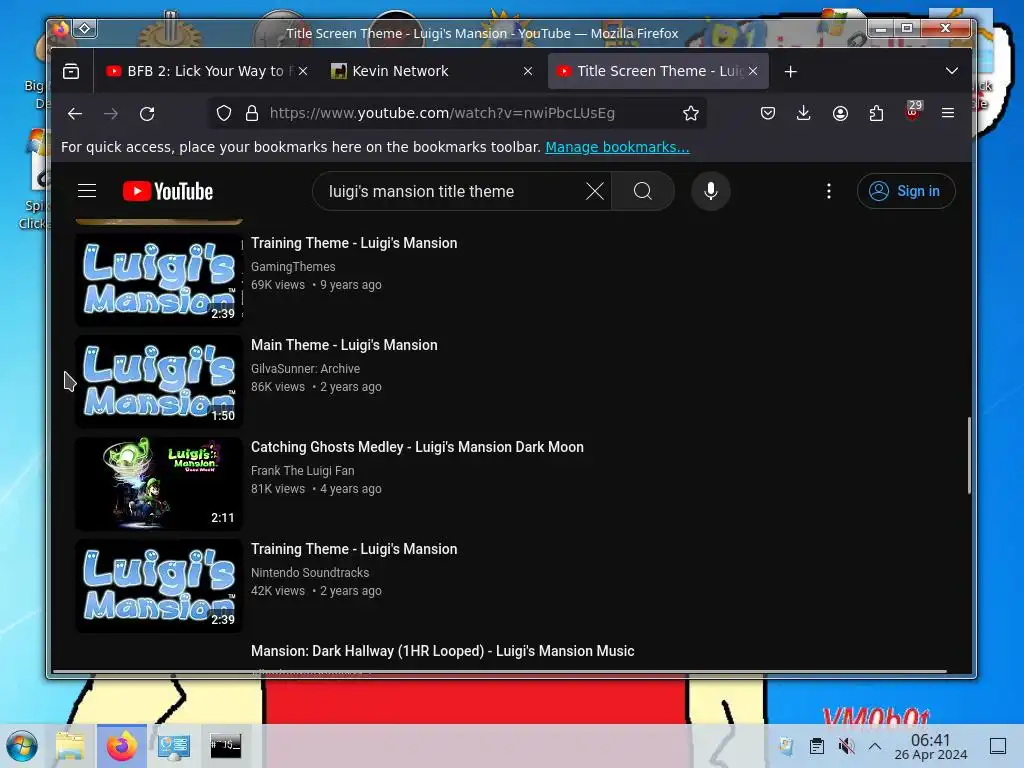Search with your voice microphone button
The height and width of the screenshot is (768, 1024).
point(711,191)
